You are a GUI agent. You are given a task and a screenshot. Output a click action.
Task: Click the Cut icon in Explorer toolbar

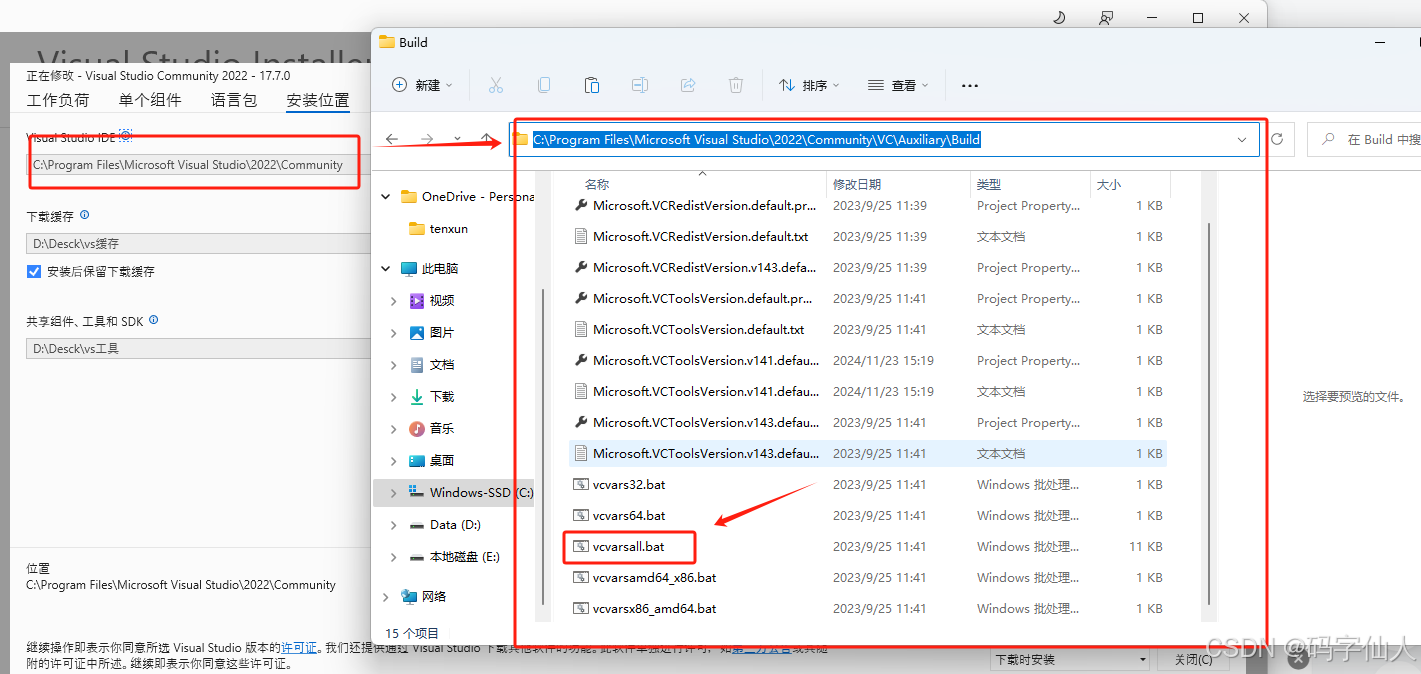pyautogui.click(x=495, y=85)
